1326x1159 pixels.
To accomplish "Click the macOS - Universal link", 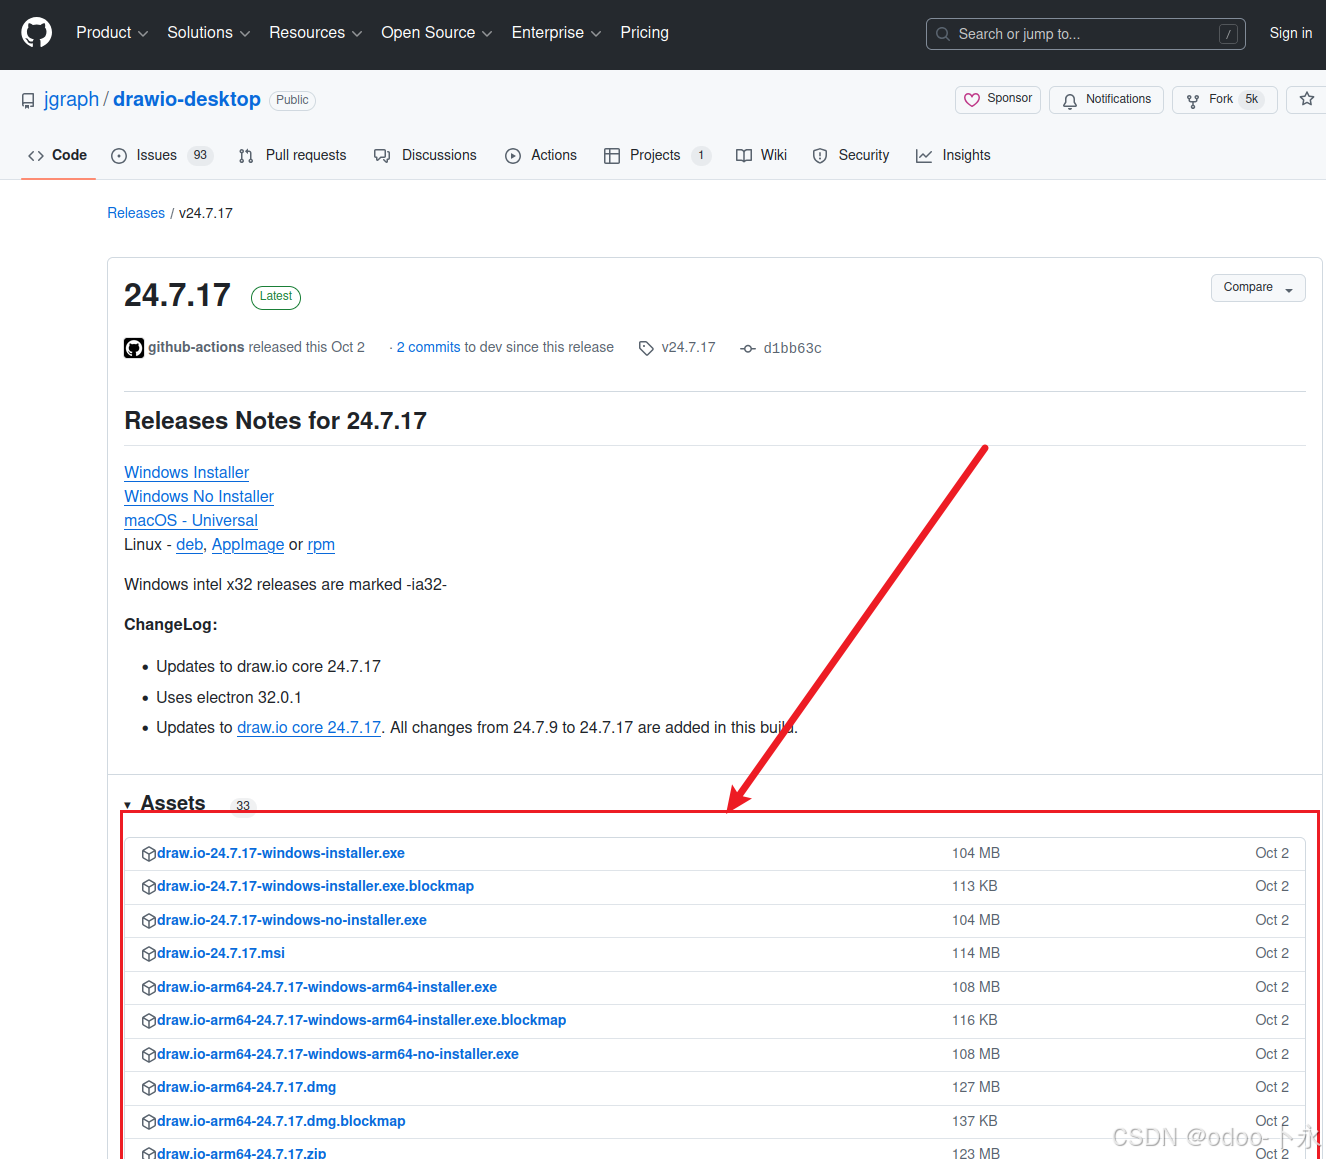I will click(191, 520).
